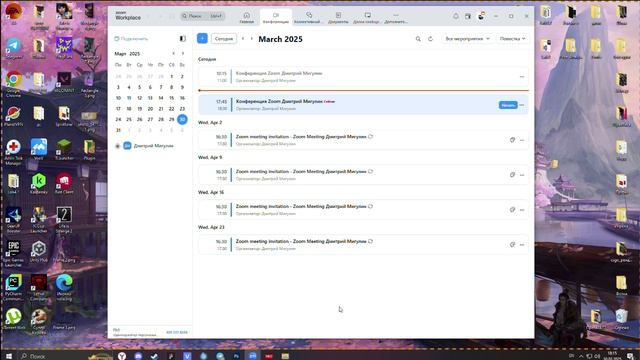Open the profile avatar menu

tap(481, 16)
